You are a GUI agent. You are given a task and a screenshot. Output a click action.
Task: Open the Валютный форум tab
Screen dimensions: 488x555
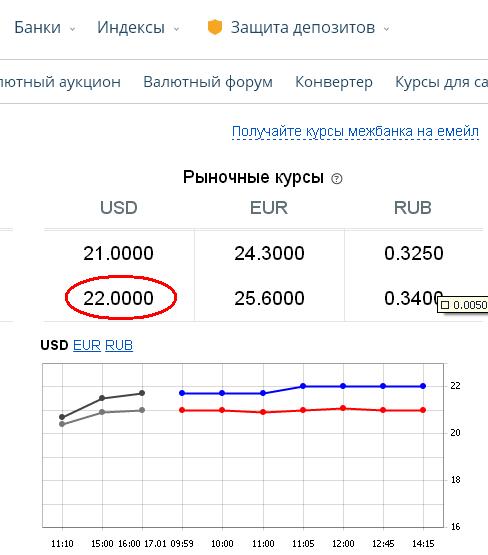click(208, 82)
